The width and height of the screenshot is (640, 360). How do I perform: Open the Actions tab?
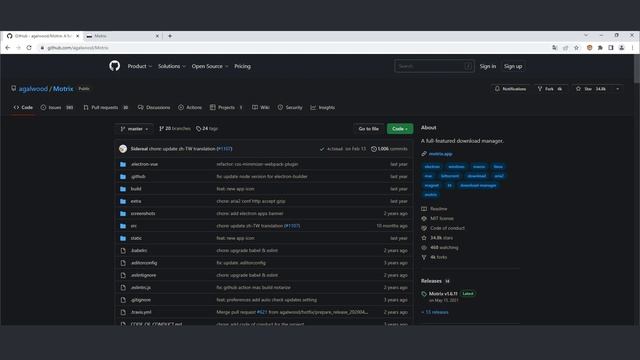(x=190, y=107)
